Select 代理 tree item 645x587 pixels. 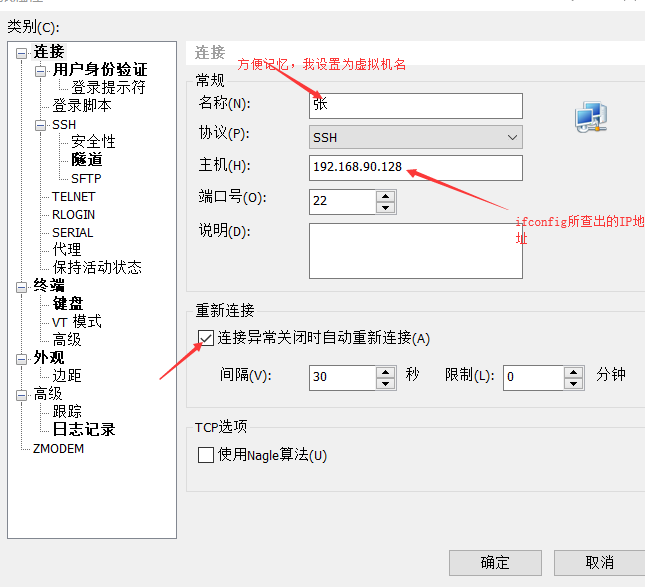(x=67, y=250)
